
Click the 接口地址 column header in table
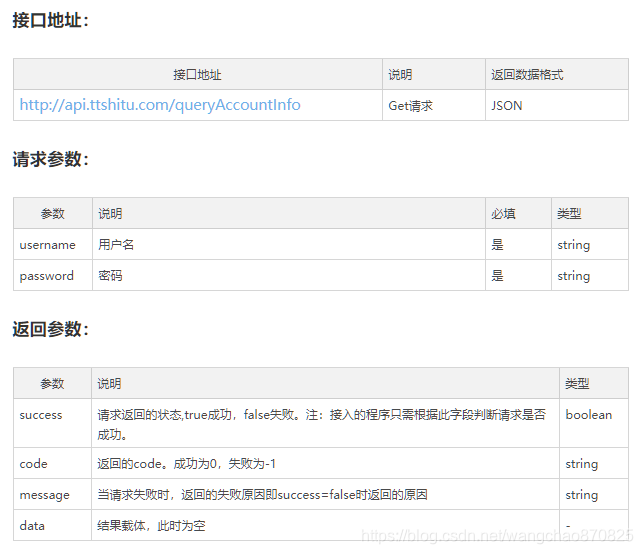[197, 75]
